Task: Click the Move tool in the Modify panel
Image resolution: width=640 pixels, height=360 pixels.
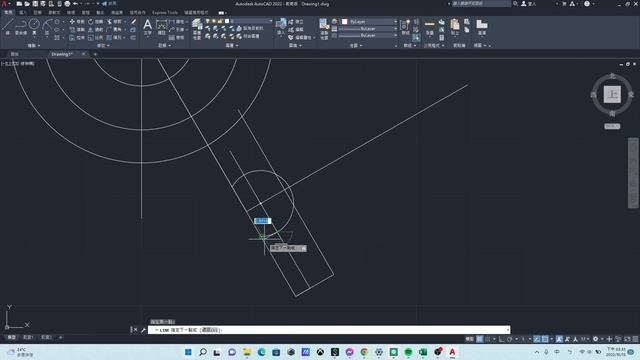Action: tap(77, 21)
